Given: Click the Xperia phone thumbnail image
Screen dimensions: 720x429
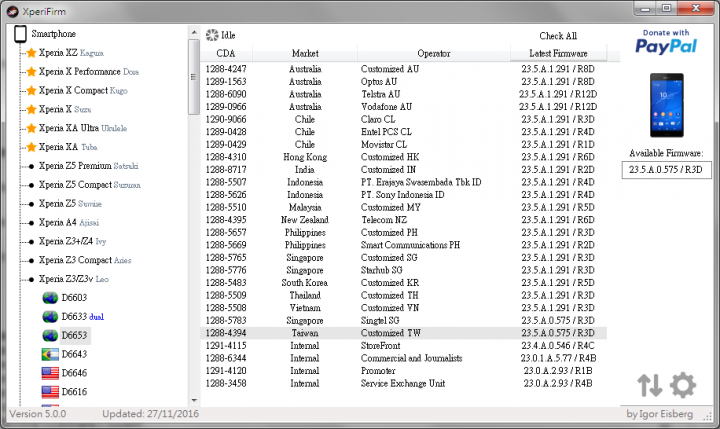Looking at the screenshot, I should tap(666, 105).
